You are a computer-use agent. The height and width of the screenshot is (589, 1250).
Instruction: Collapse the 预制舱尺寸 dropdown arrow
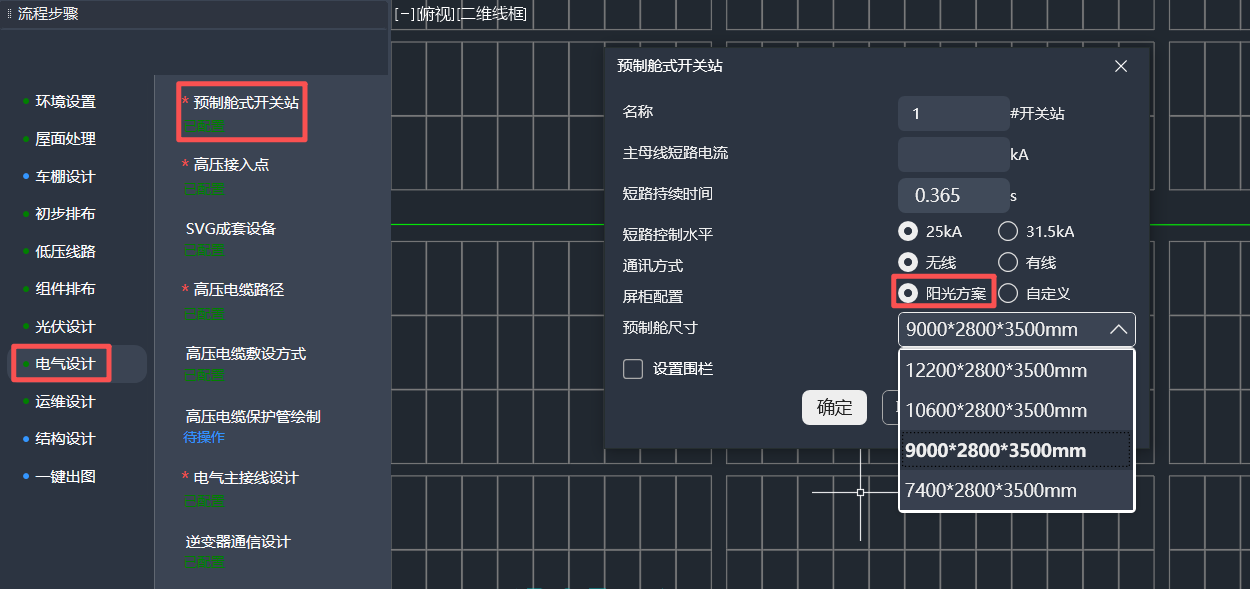pyautogui.click(x=1118, y=330)
